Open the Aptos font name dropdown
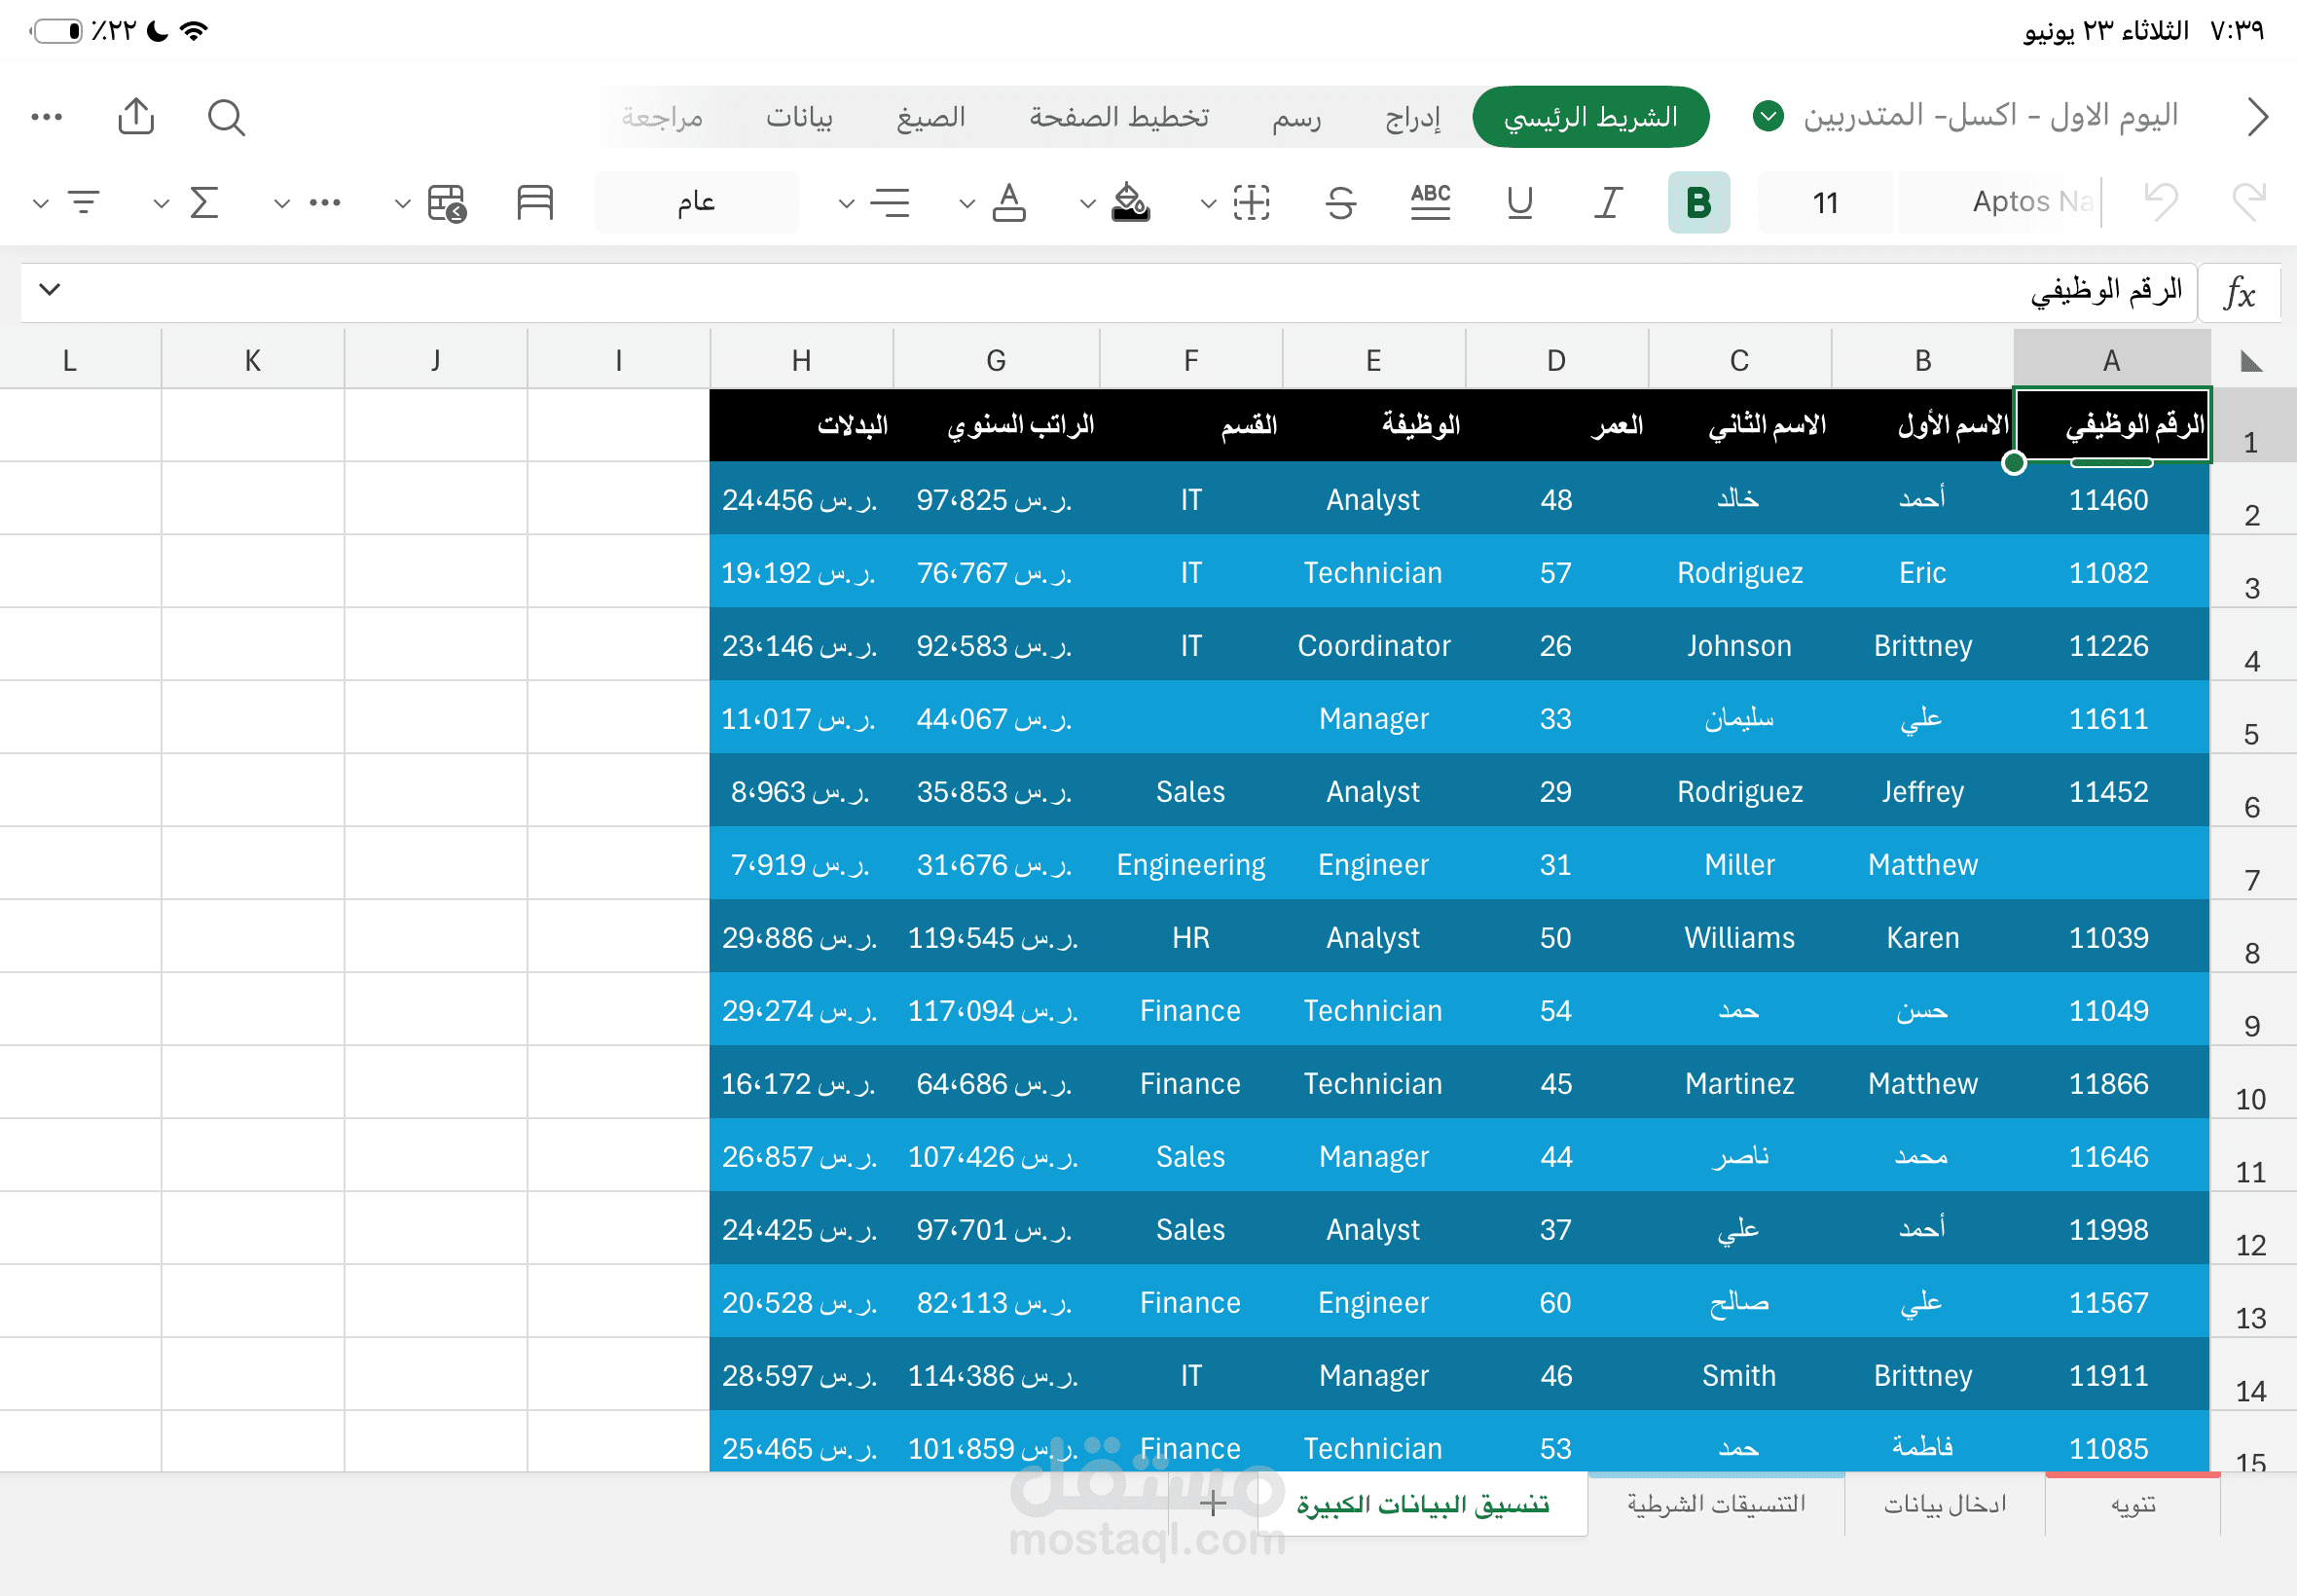The image size is (2297, 1596). [x=2000, y=202]
